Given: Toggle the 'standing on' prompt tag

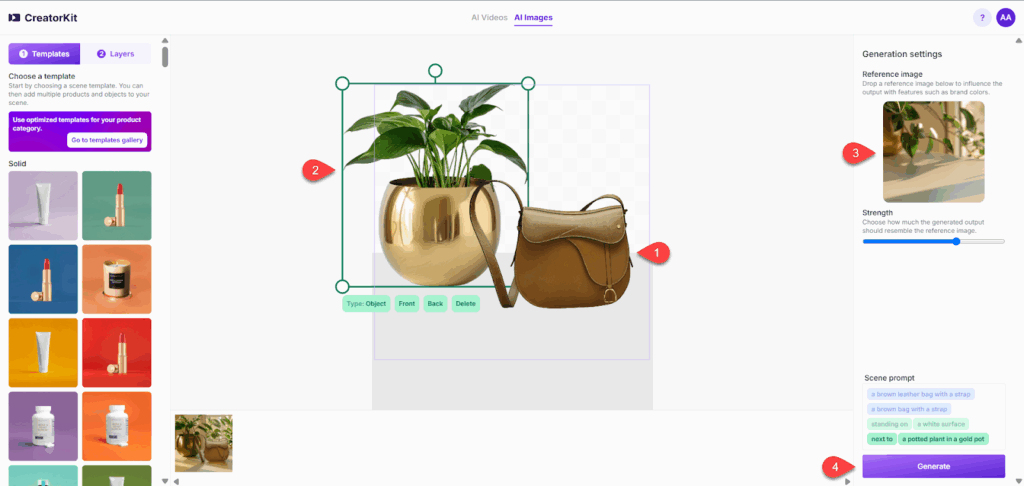Looking at the screenshot, I should coord(887,424).
